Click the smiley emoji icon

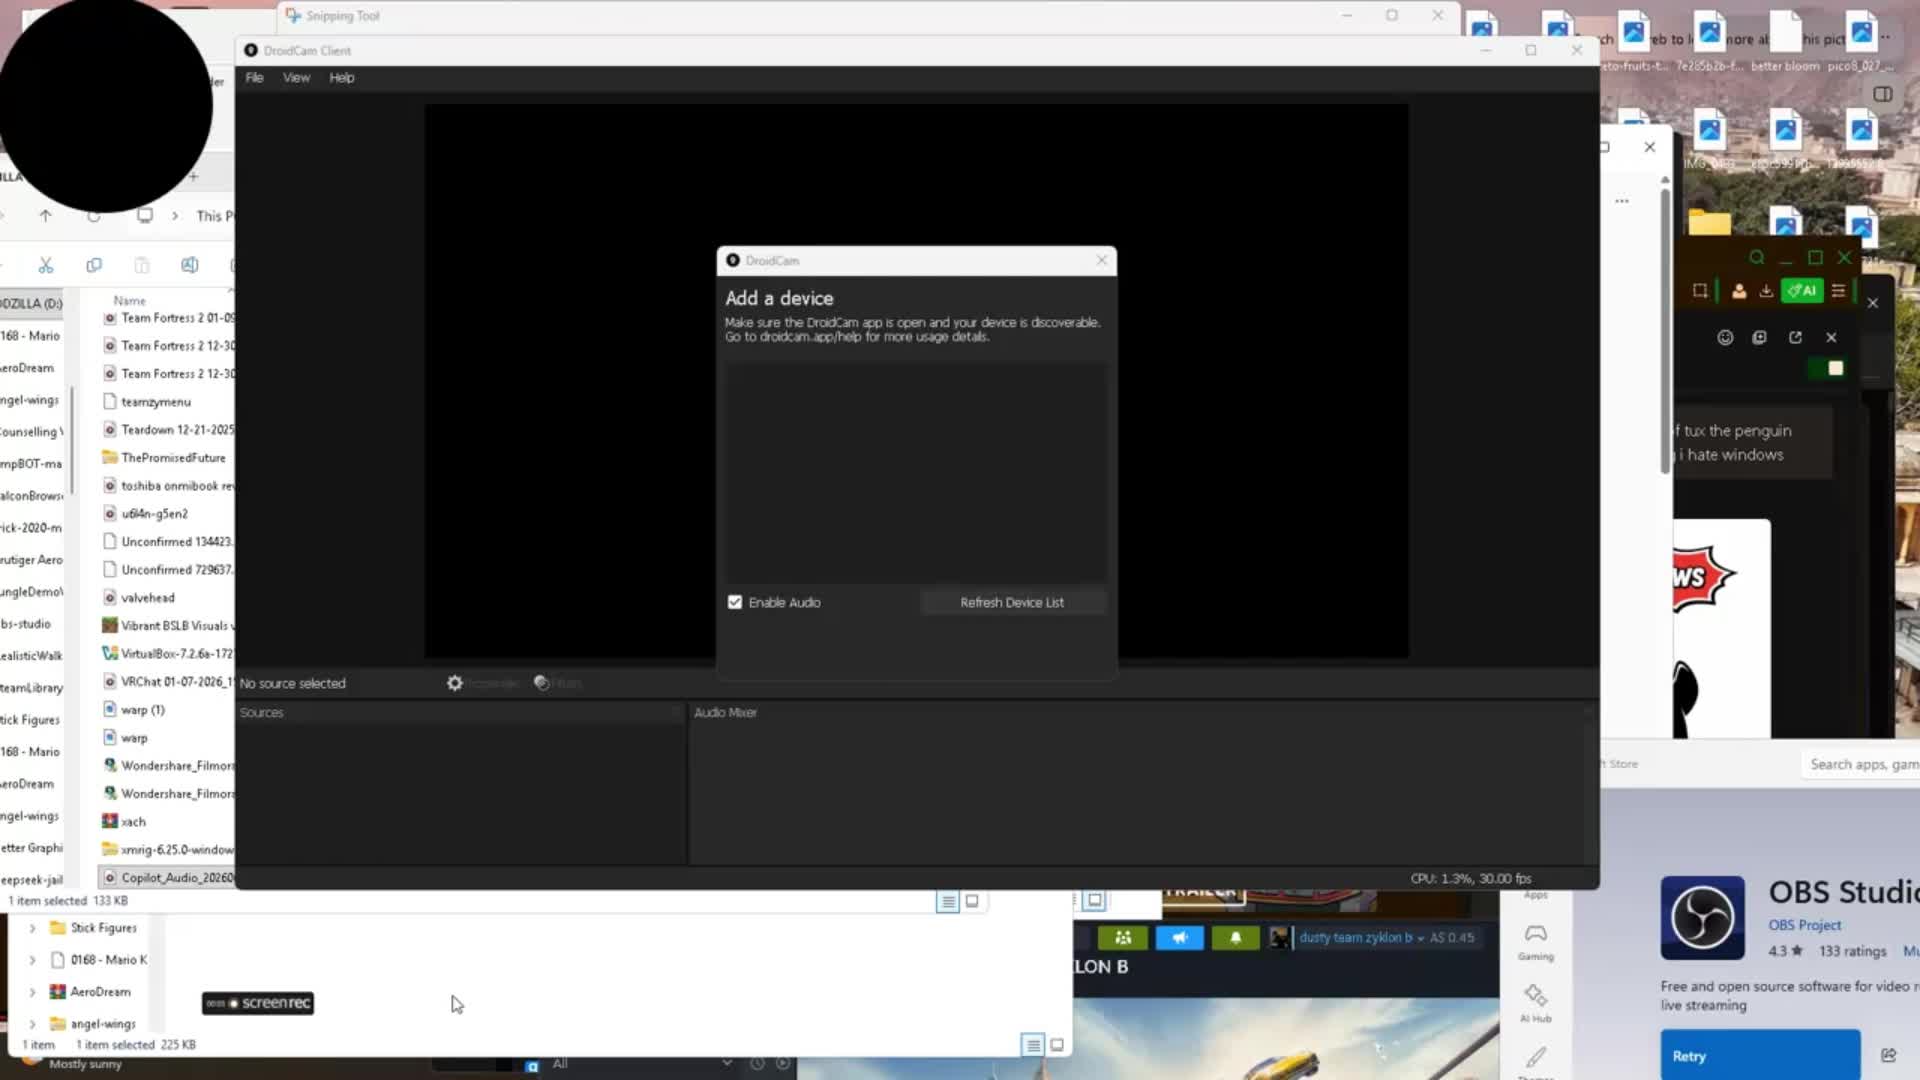[1725, 338]
